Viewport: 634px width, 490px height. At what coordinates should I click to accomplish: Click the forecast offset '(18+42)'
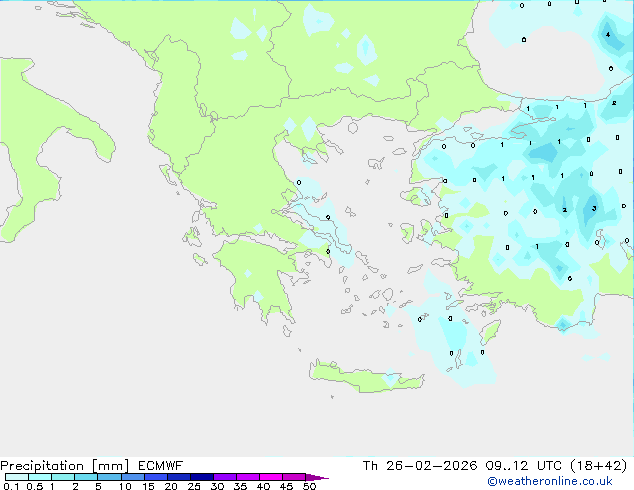tap(599, 466)
